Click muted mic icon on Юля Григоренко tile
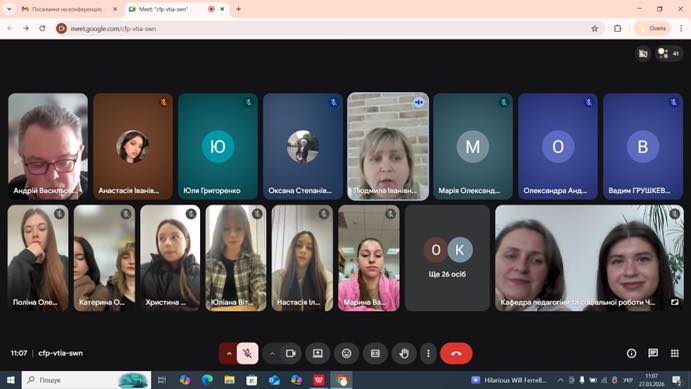This screenshot has width=691, height=389. click(249, 102)
